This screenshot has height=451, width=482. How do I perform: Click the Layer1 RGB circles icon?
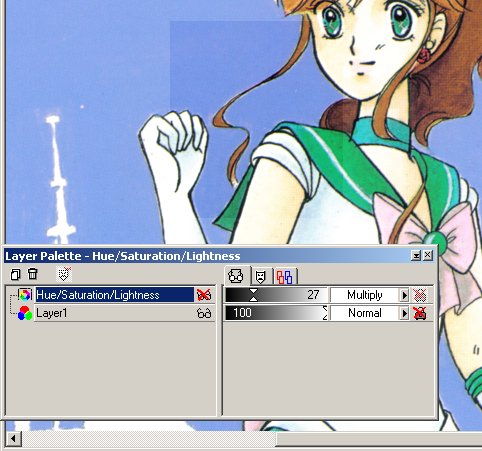pyautogui.click(x=25, y=313)
